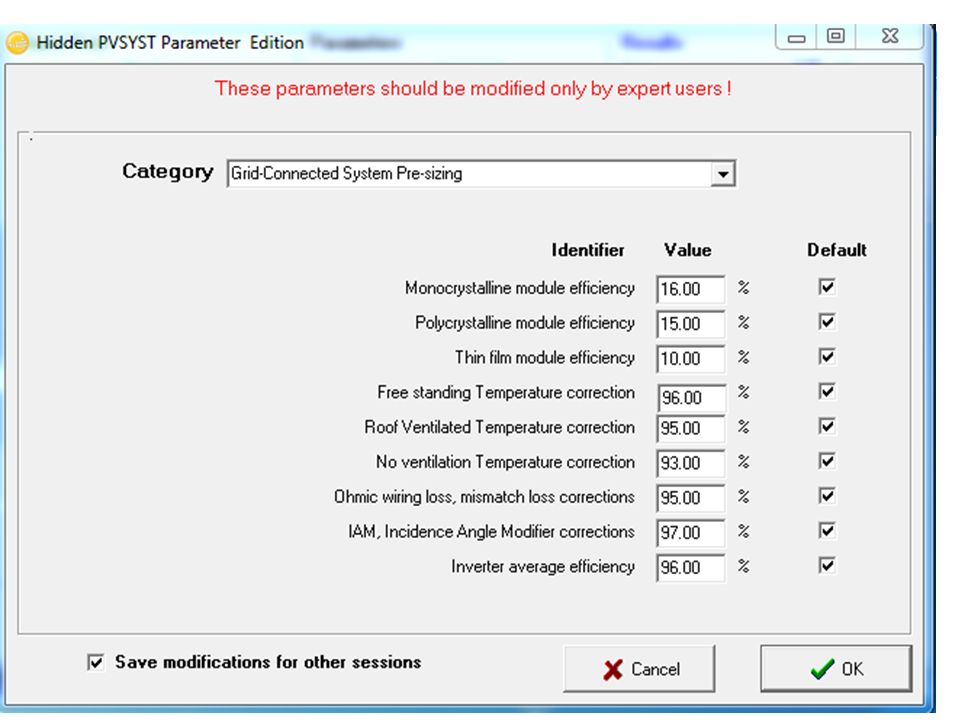Click the Category label
The width and height of the screenshot is (960, 720).
[168, 171]
